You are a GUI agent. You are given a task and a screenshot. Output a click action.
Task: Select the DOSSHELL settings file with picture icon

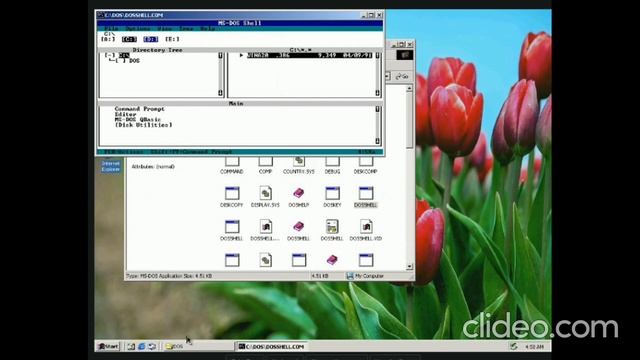[332, 227]
